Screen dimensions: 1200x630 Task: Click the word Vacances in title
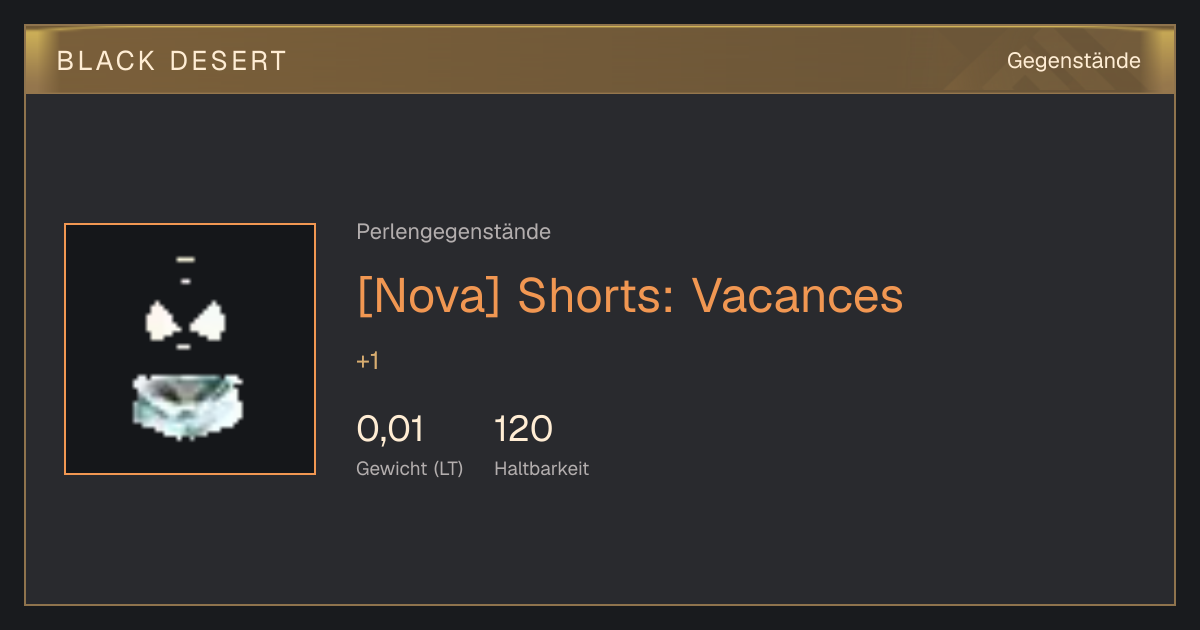tap(797, 295)
